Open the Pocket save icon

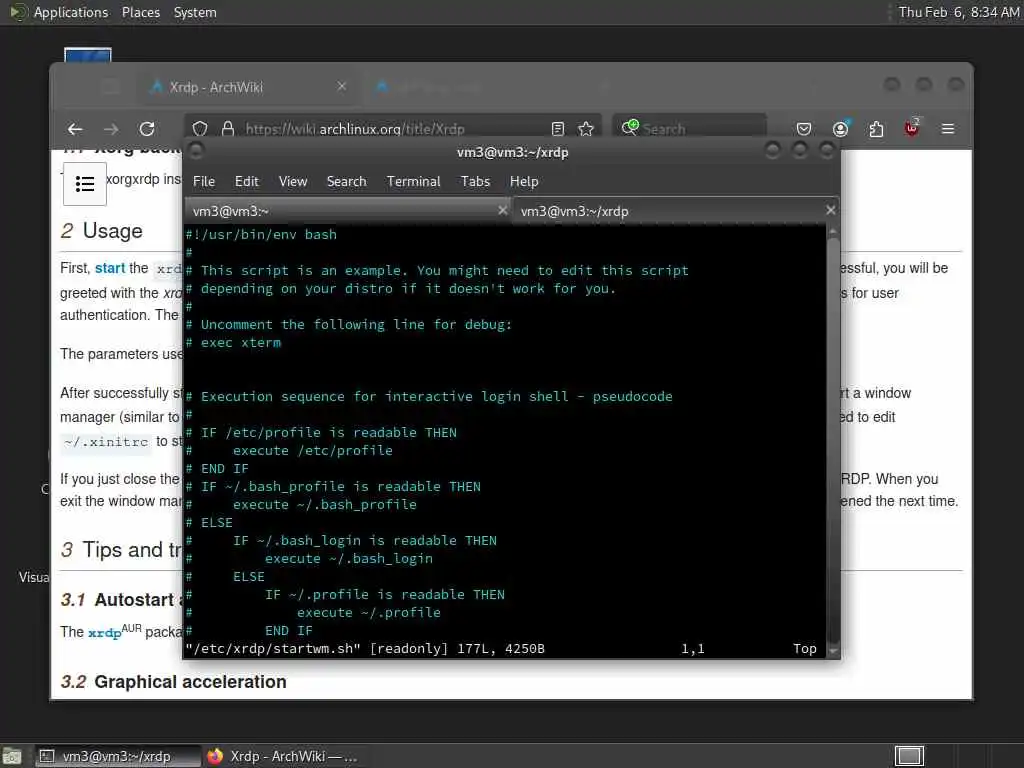coord(804,129)
